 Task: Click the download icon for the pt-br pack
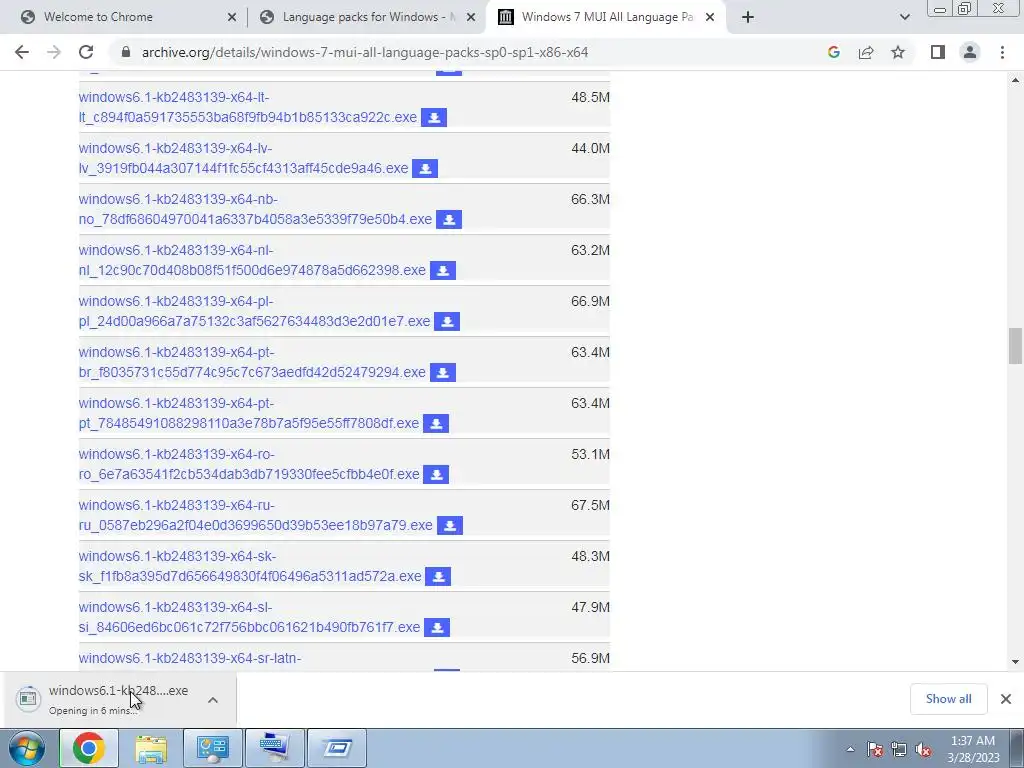click(443, 372)
